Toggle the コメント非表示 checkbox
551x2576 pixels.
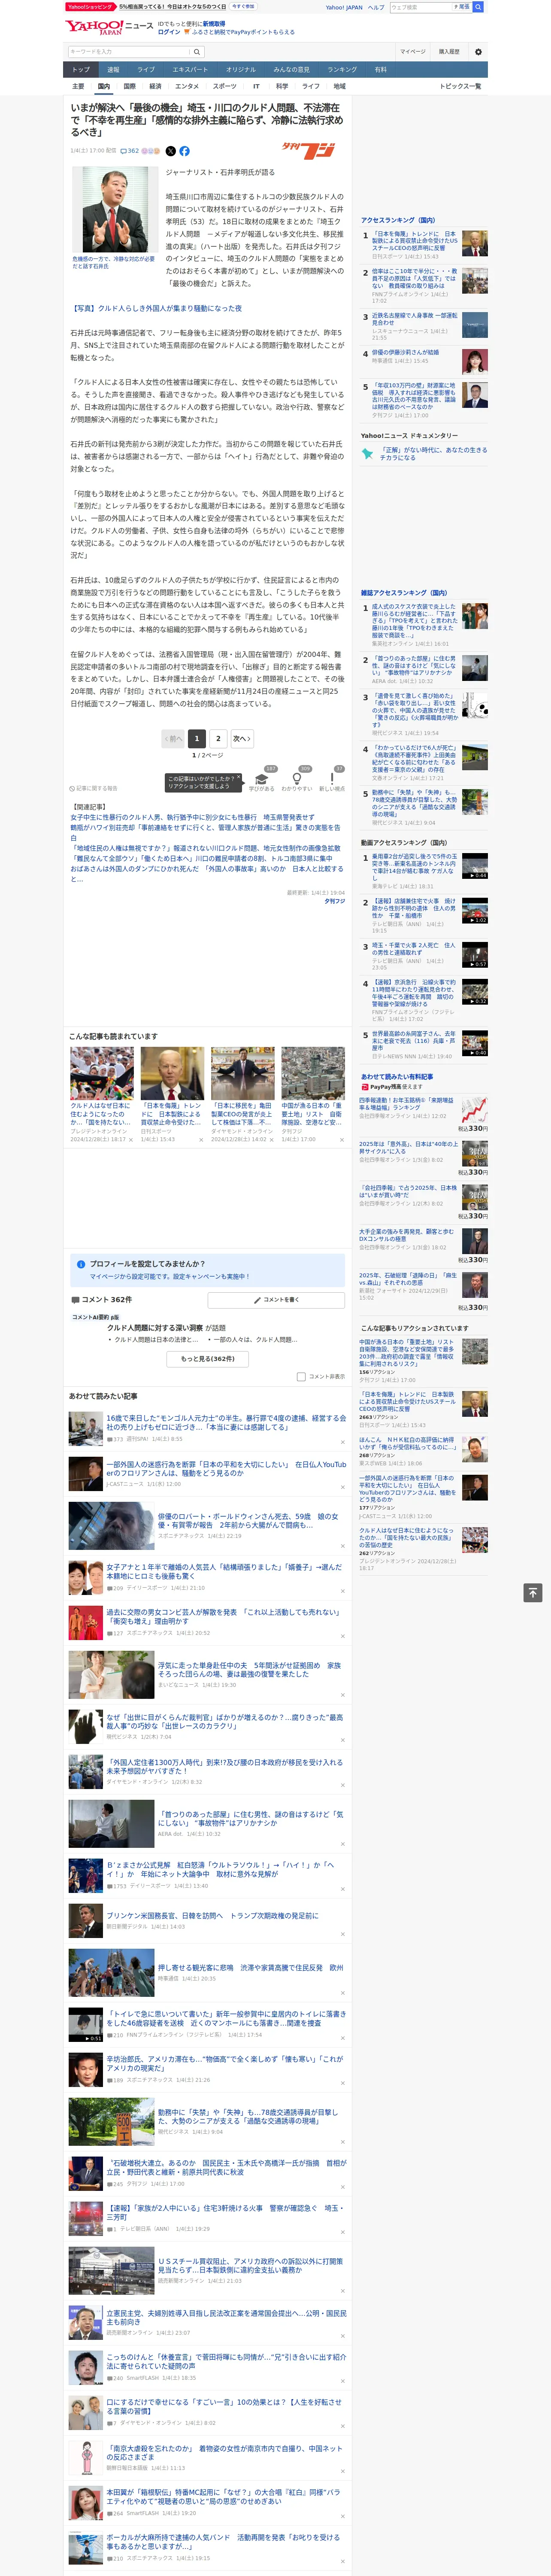[x=301, y=1377]
